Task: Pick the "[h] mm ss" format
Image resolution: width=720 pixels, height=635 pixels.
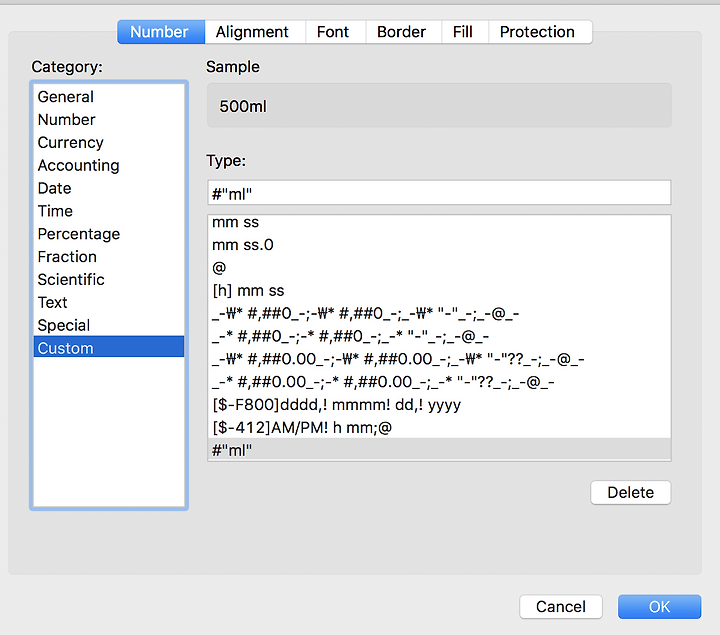Action: [x=439, y=291]
